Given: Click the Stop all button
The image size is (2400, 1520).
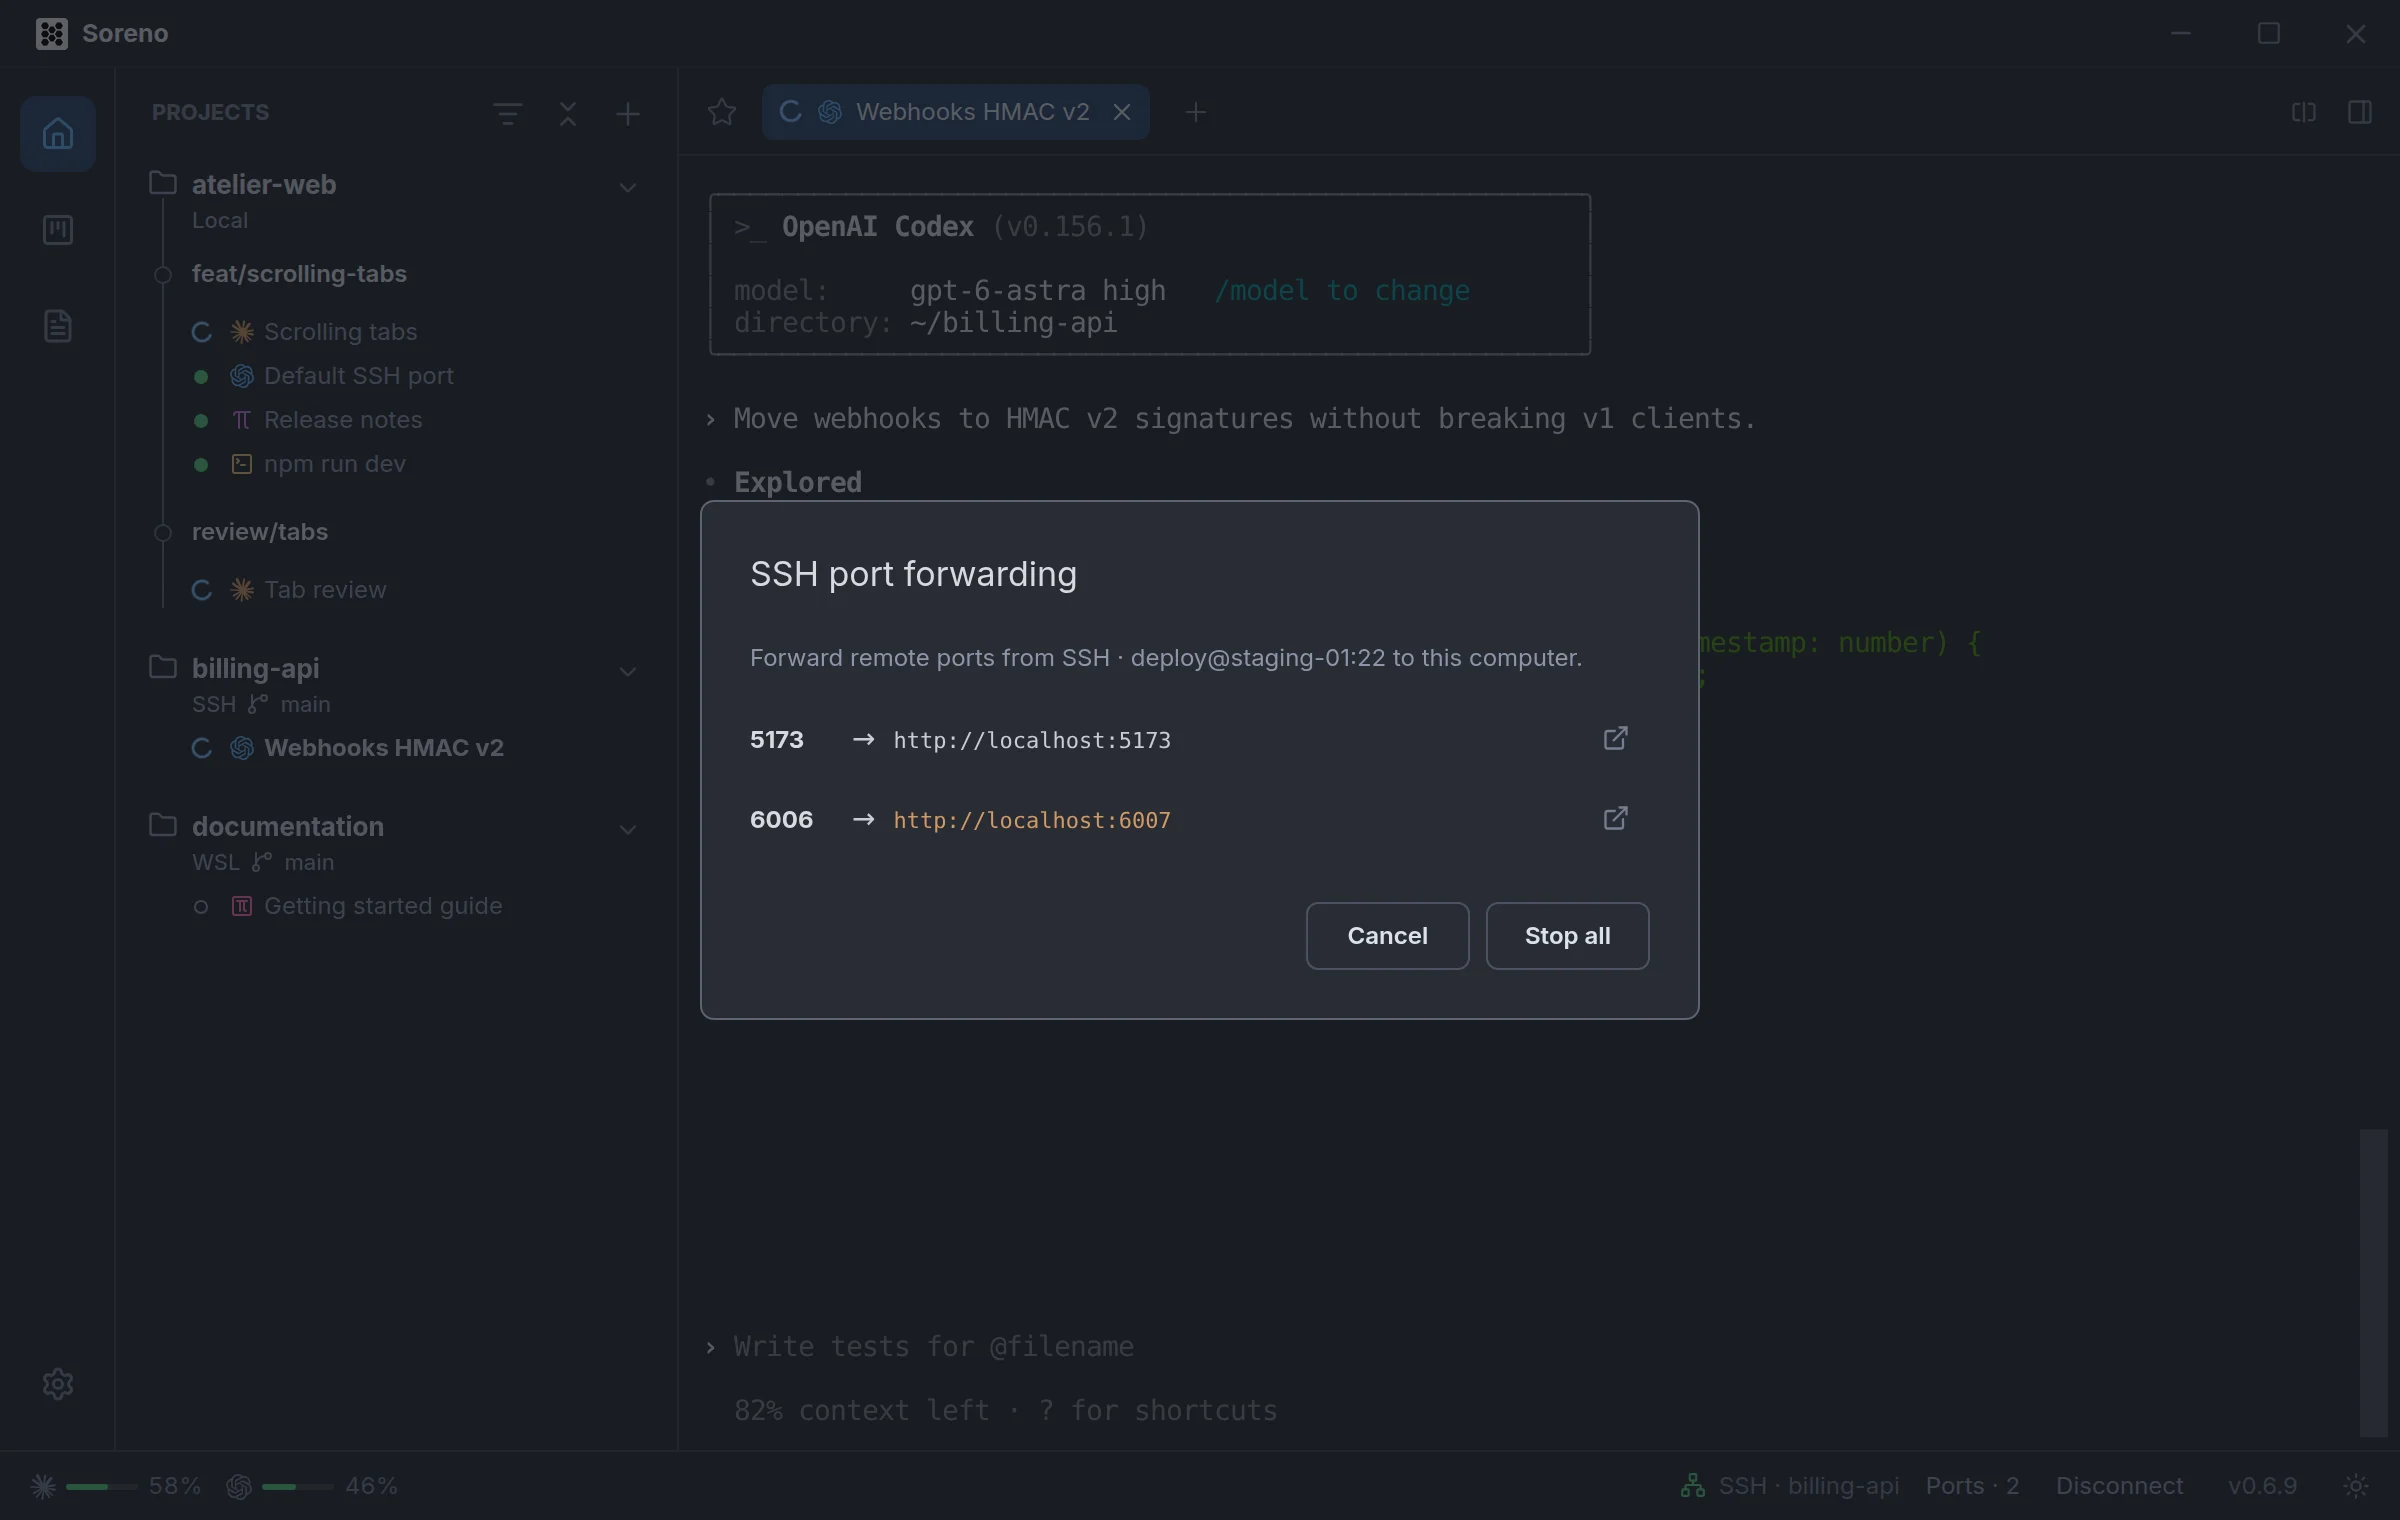Looking at the screenshot, I should (1567, 936).
